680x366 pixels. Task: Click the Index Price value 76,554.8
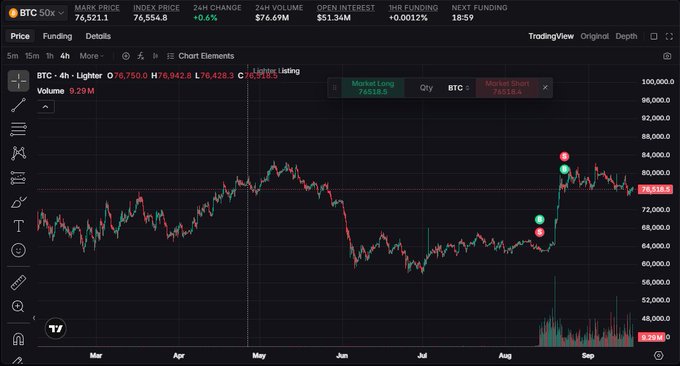click(x=150, y=18)
